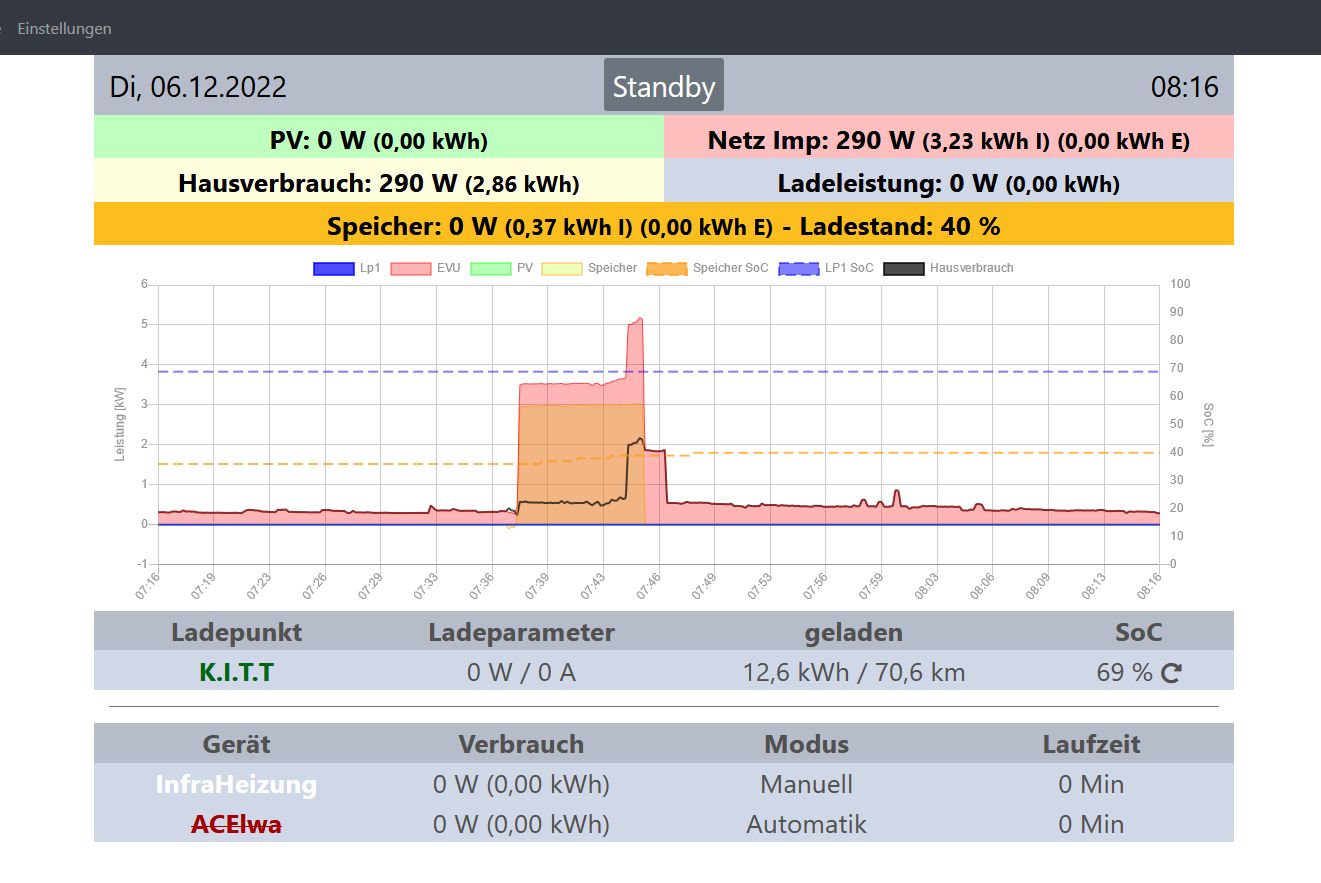This screenshot has width=1321, height=883.
Task: Open the Einstellungen menu
Action: tap(64, 29)
